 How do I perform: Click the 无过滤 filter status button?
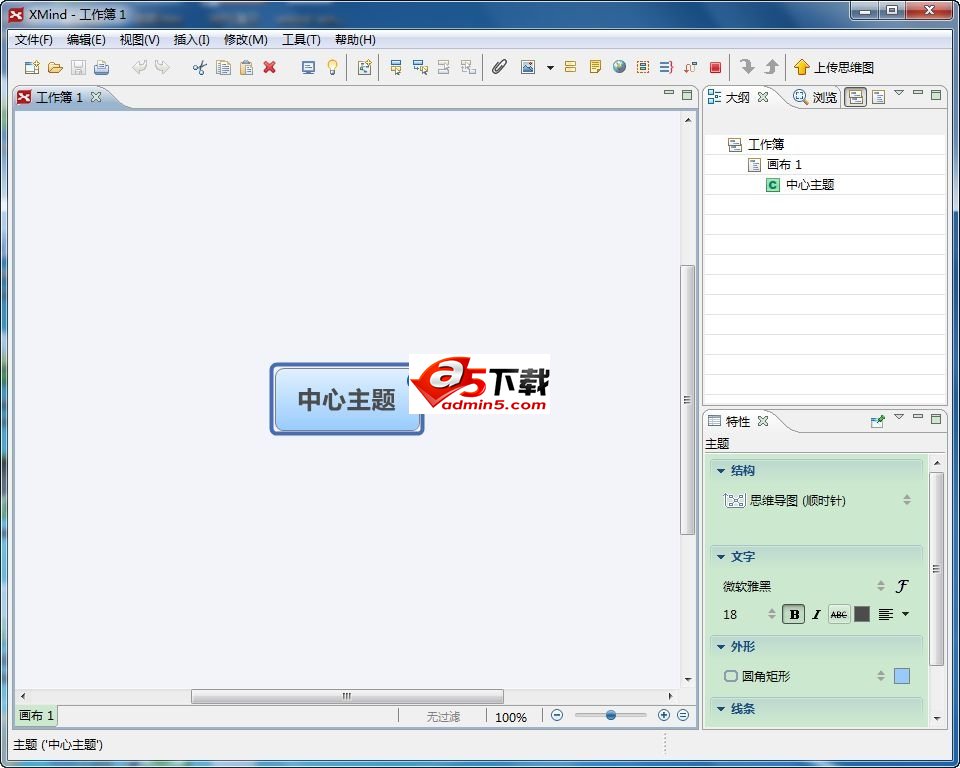click(443, 717)
